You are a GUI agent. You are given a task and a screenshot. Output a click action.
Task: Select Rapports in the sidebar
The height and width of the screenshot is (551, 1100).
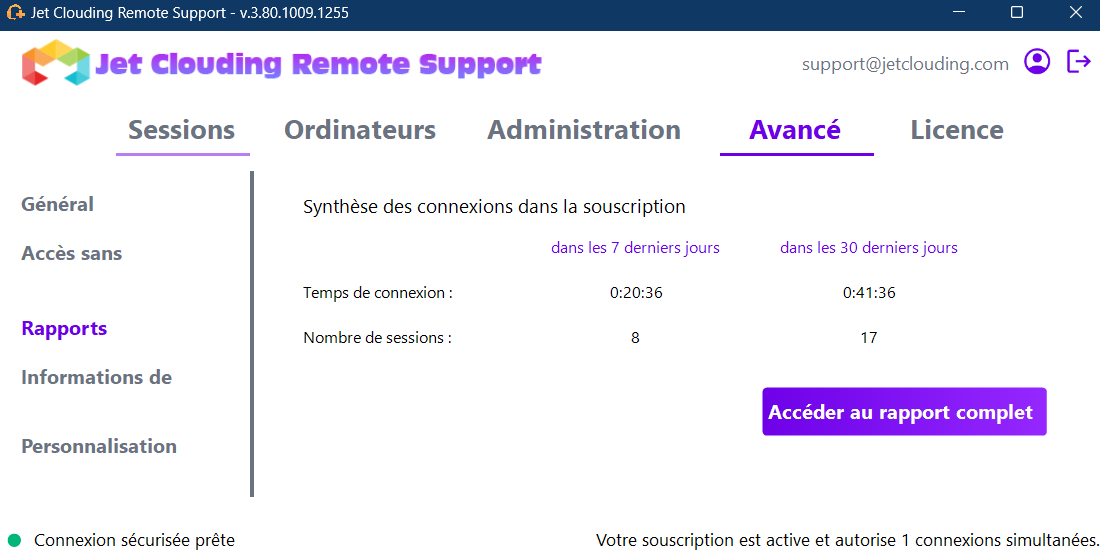click(64, 328)
